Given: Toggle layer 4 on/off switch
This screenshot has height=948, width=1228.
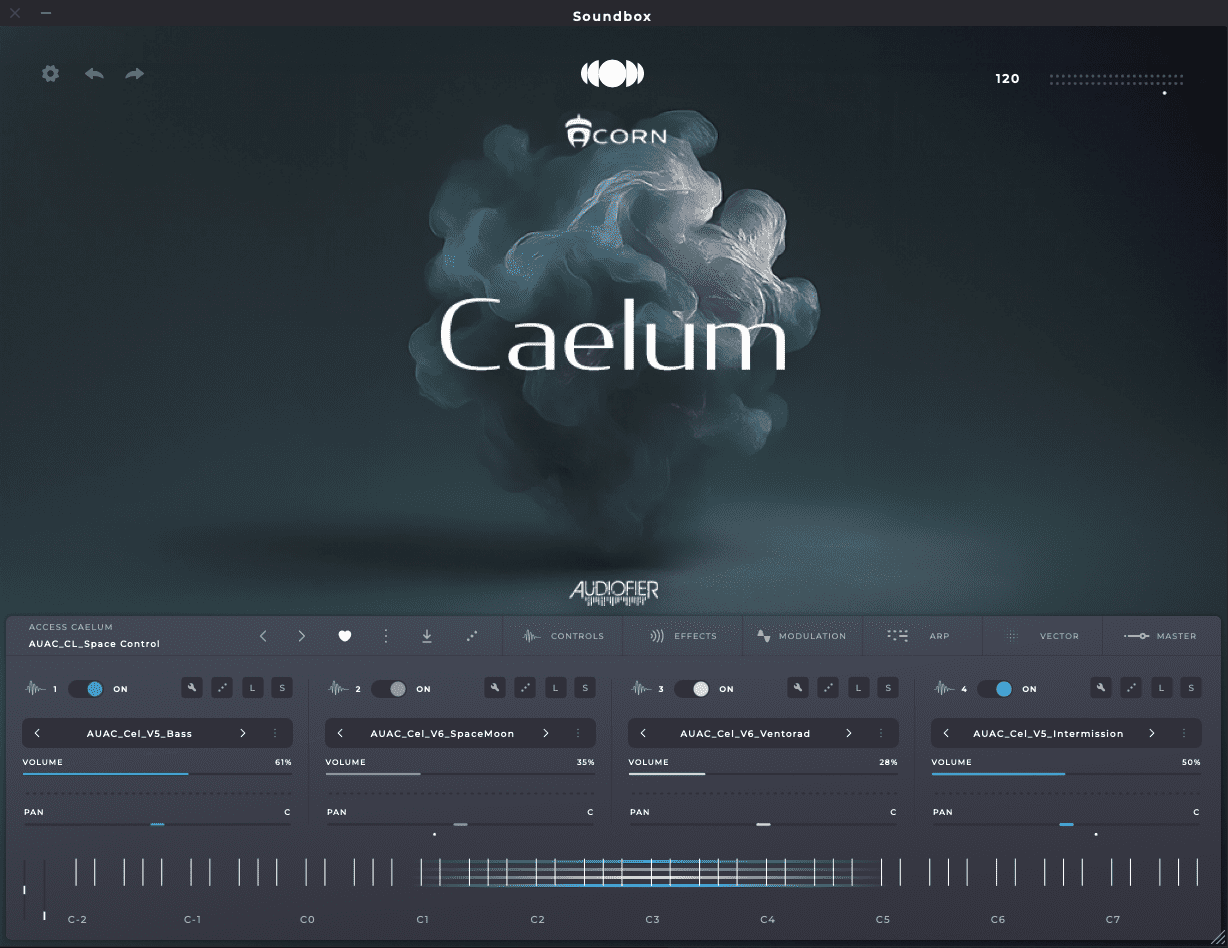Looking at the screenshot, I should [996, 689].
